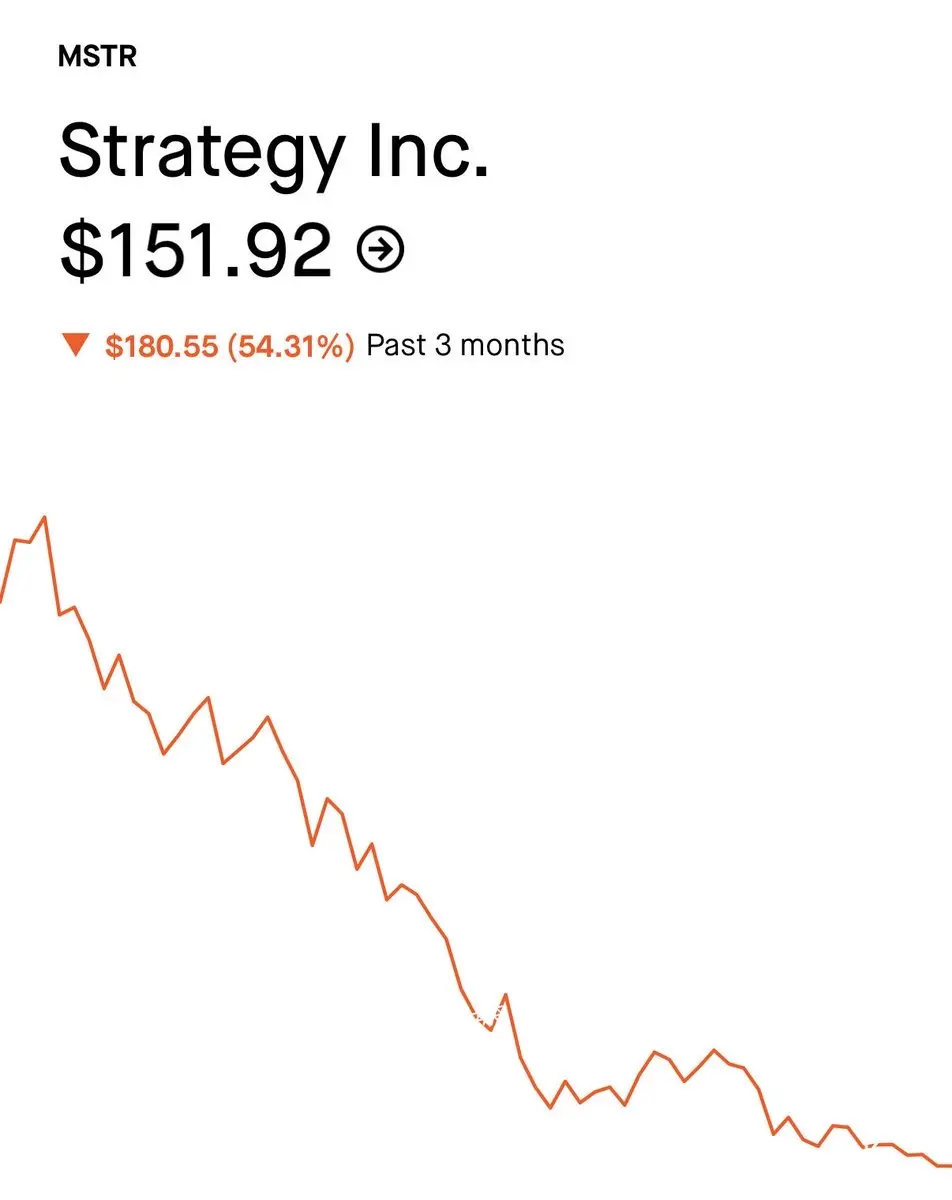Click the chart line's final endpoint at right edge
Screen dimensions: 952x1200
point(947,1165)
